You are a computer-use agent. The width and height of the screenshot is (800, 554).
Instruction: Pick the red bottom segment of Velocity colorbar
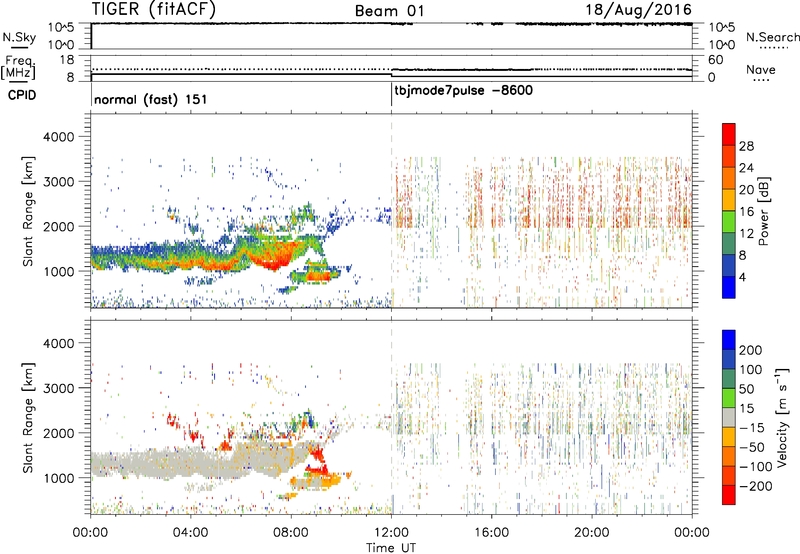click(729, 495)
